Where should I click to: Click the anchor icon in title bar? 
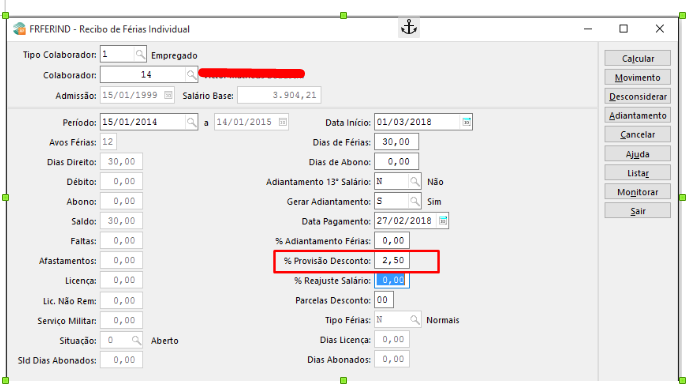tap(409, 27)
